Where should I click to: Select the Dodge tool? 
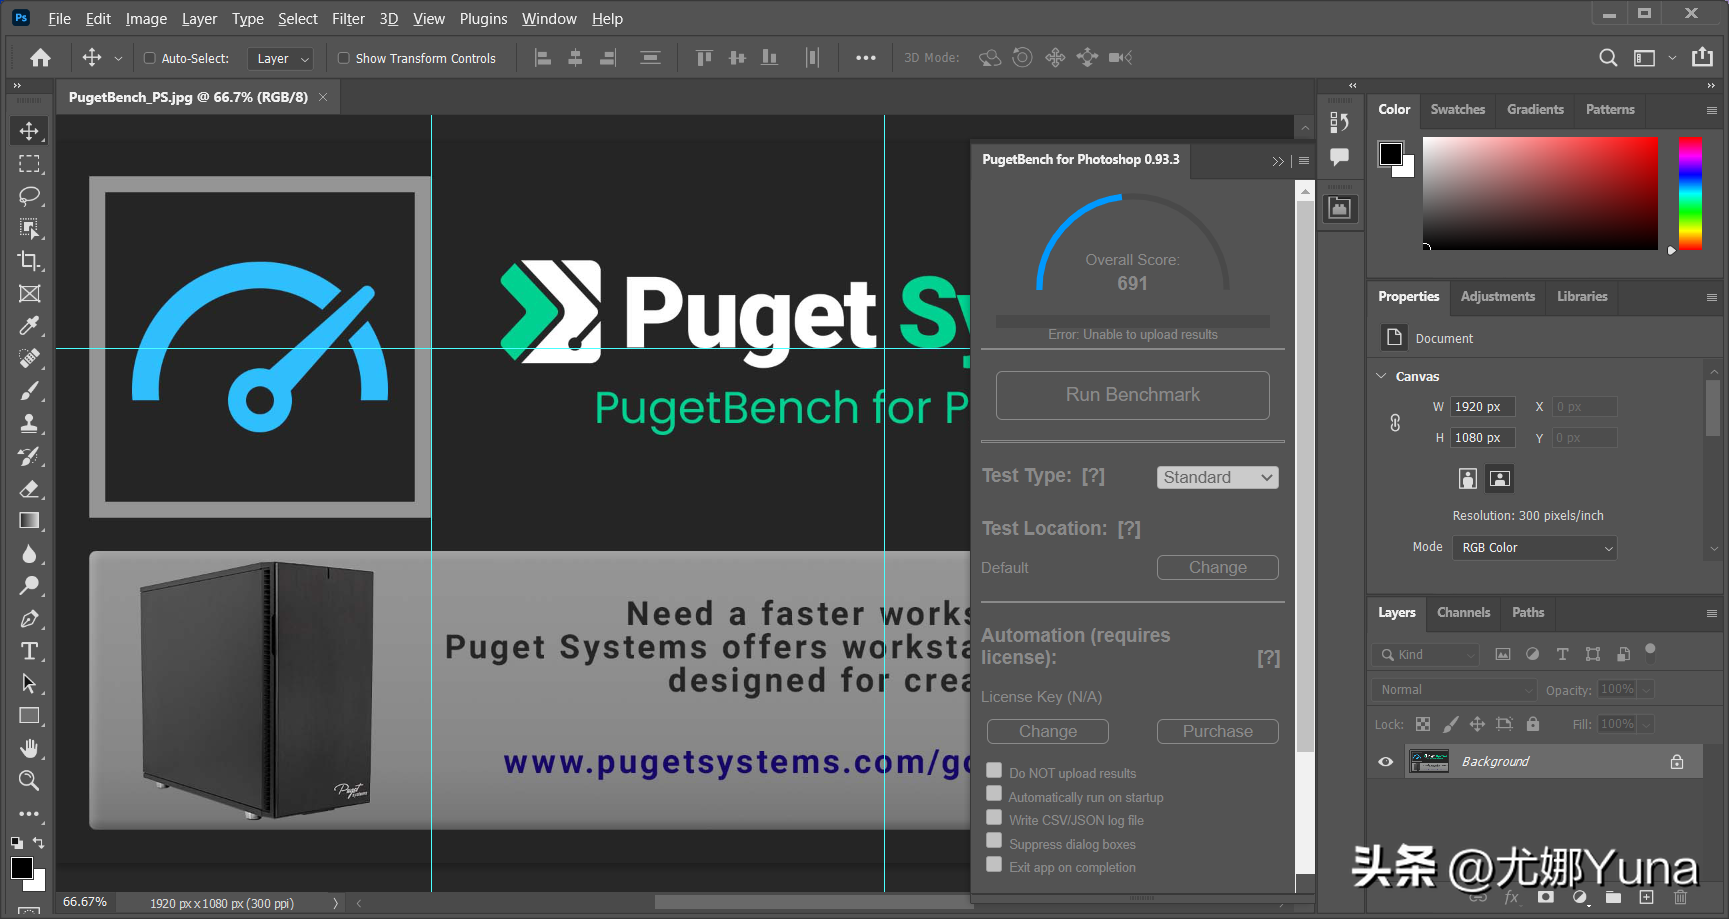click(29, 586)
